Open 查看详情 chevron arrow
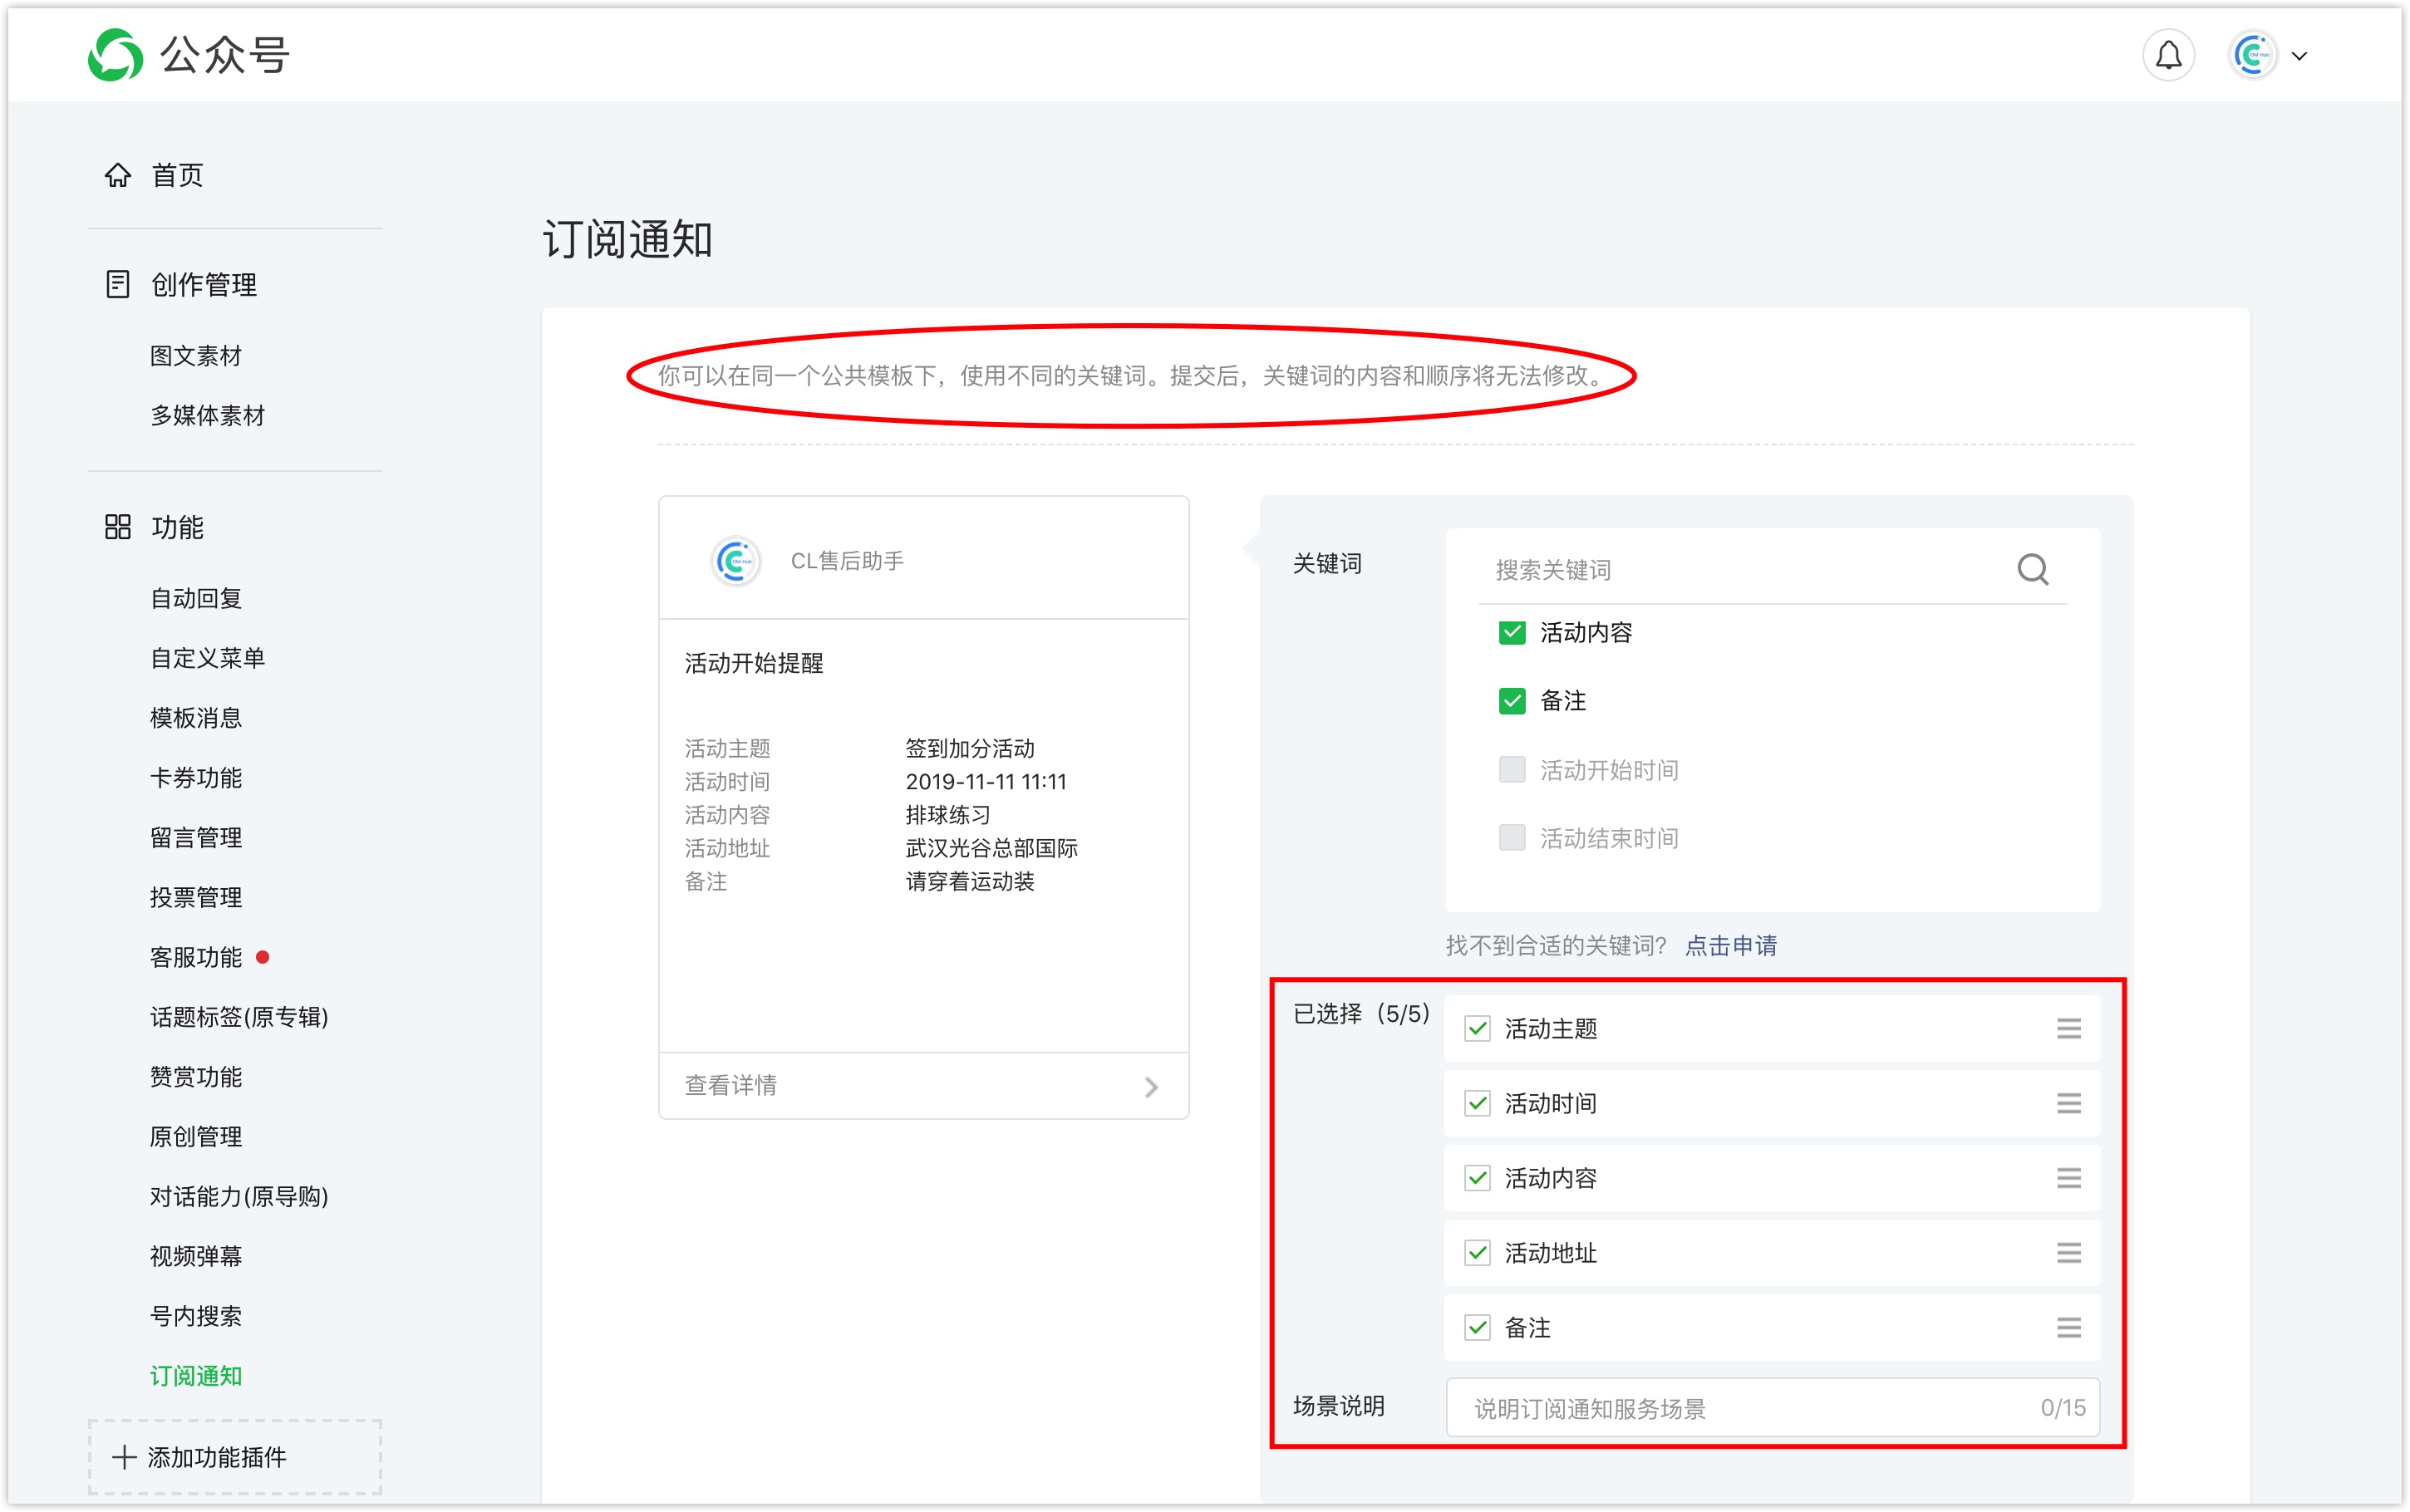 coord(1151,1086)
